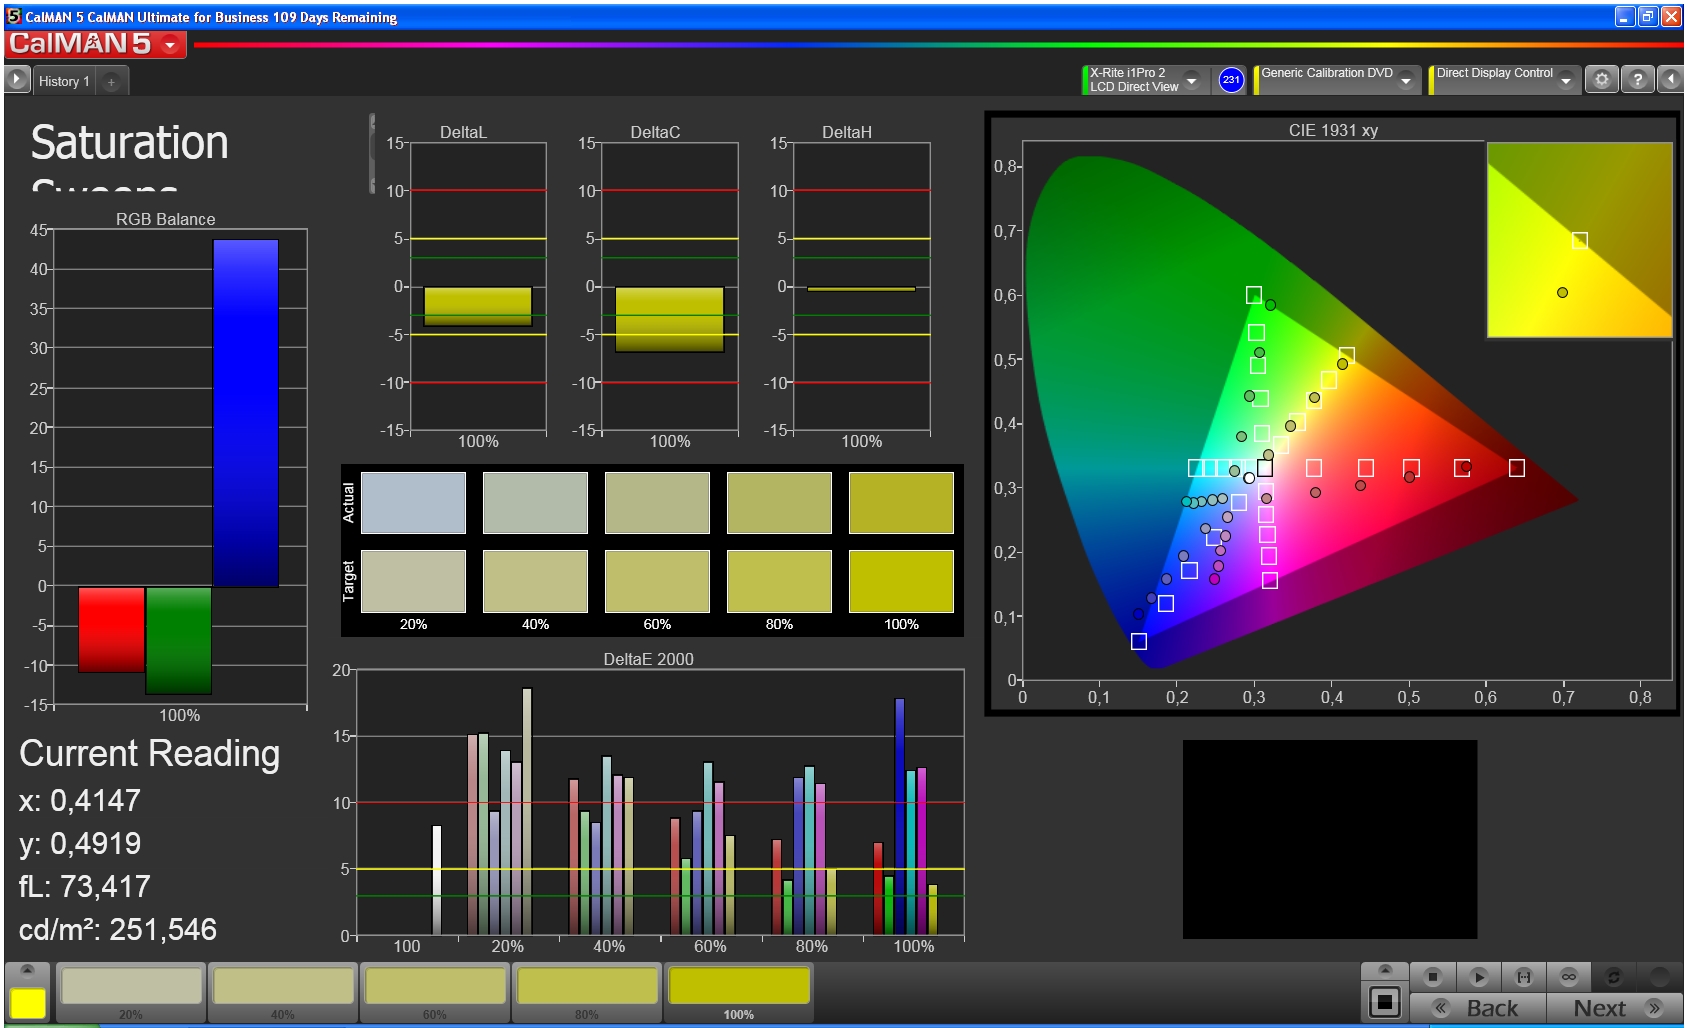Screen dimensions: 1688x1028
Task: Open the CalMAN 5 main menu dropdown
Action: click(x=171, y=44)
